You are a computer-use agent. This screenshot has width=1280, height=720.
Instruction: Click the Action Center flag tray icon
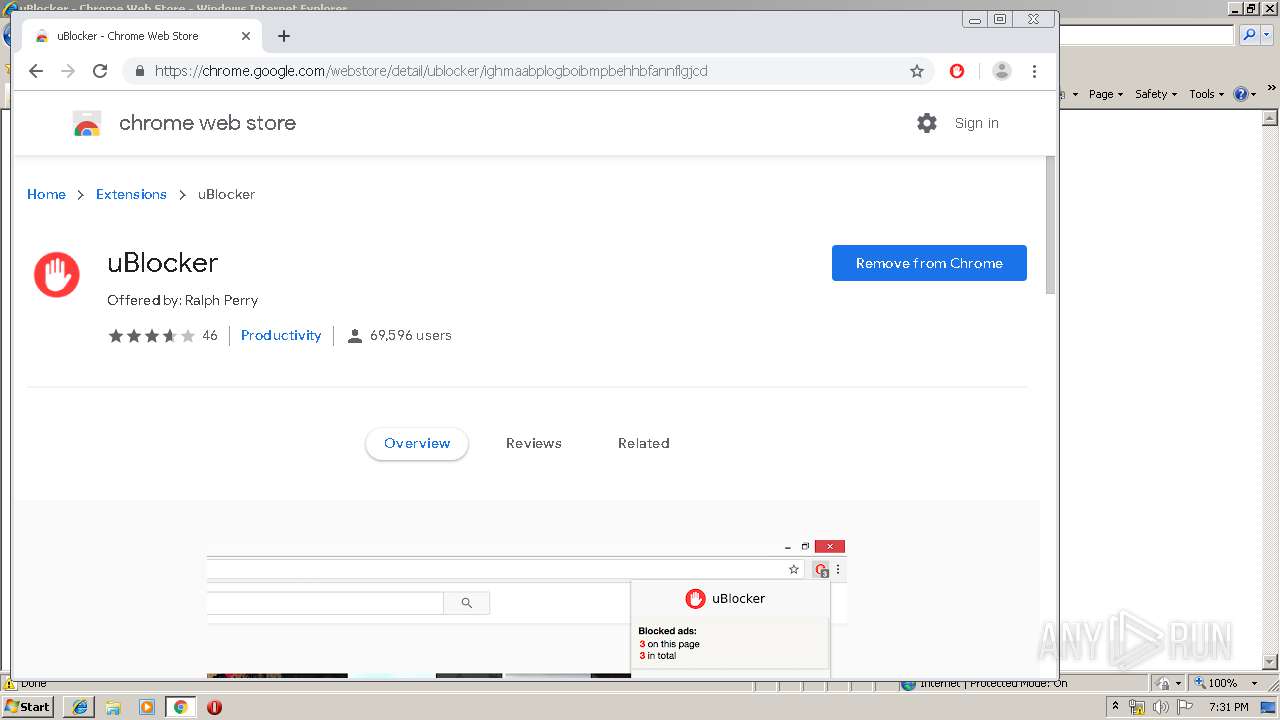tap(1185, 707)
